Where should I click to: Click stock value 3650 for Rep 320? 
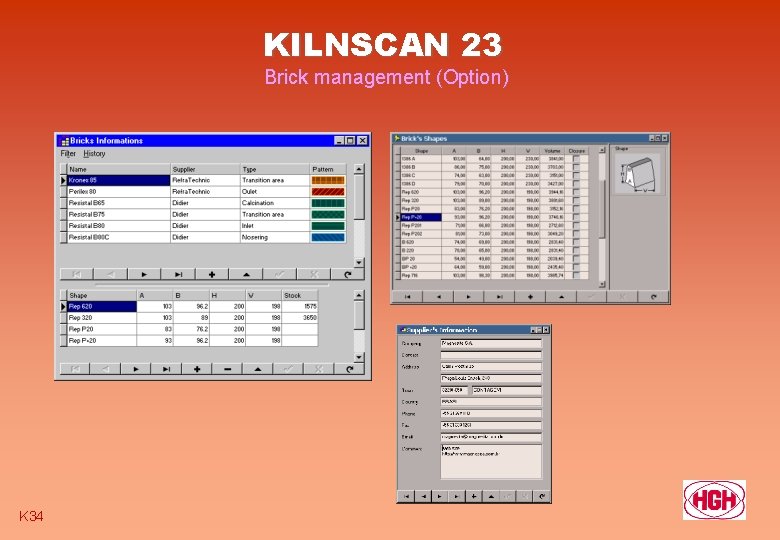click(300, 318)
